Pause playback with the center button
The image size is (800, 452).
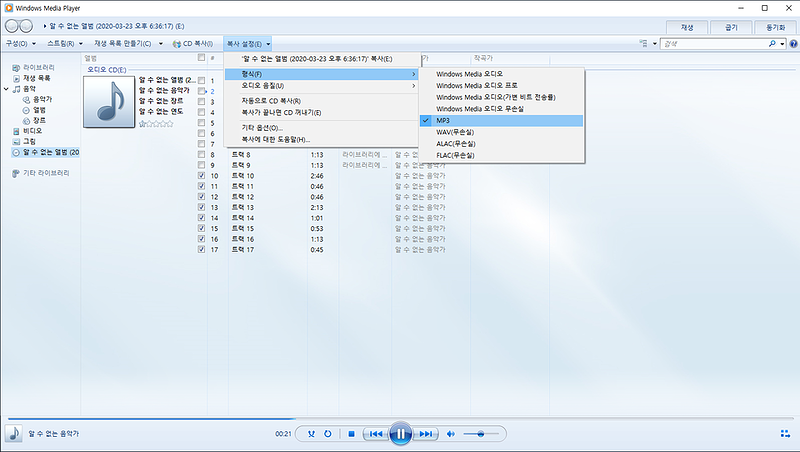[x=401, y=434]
